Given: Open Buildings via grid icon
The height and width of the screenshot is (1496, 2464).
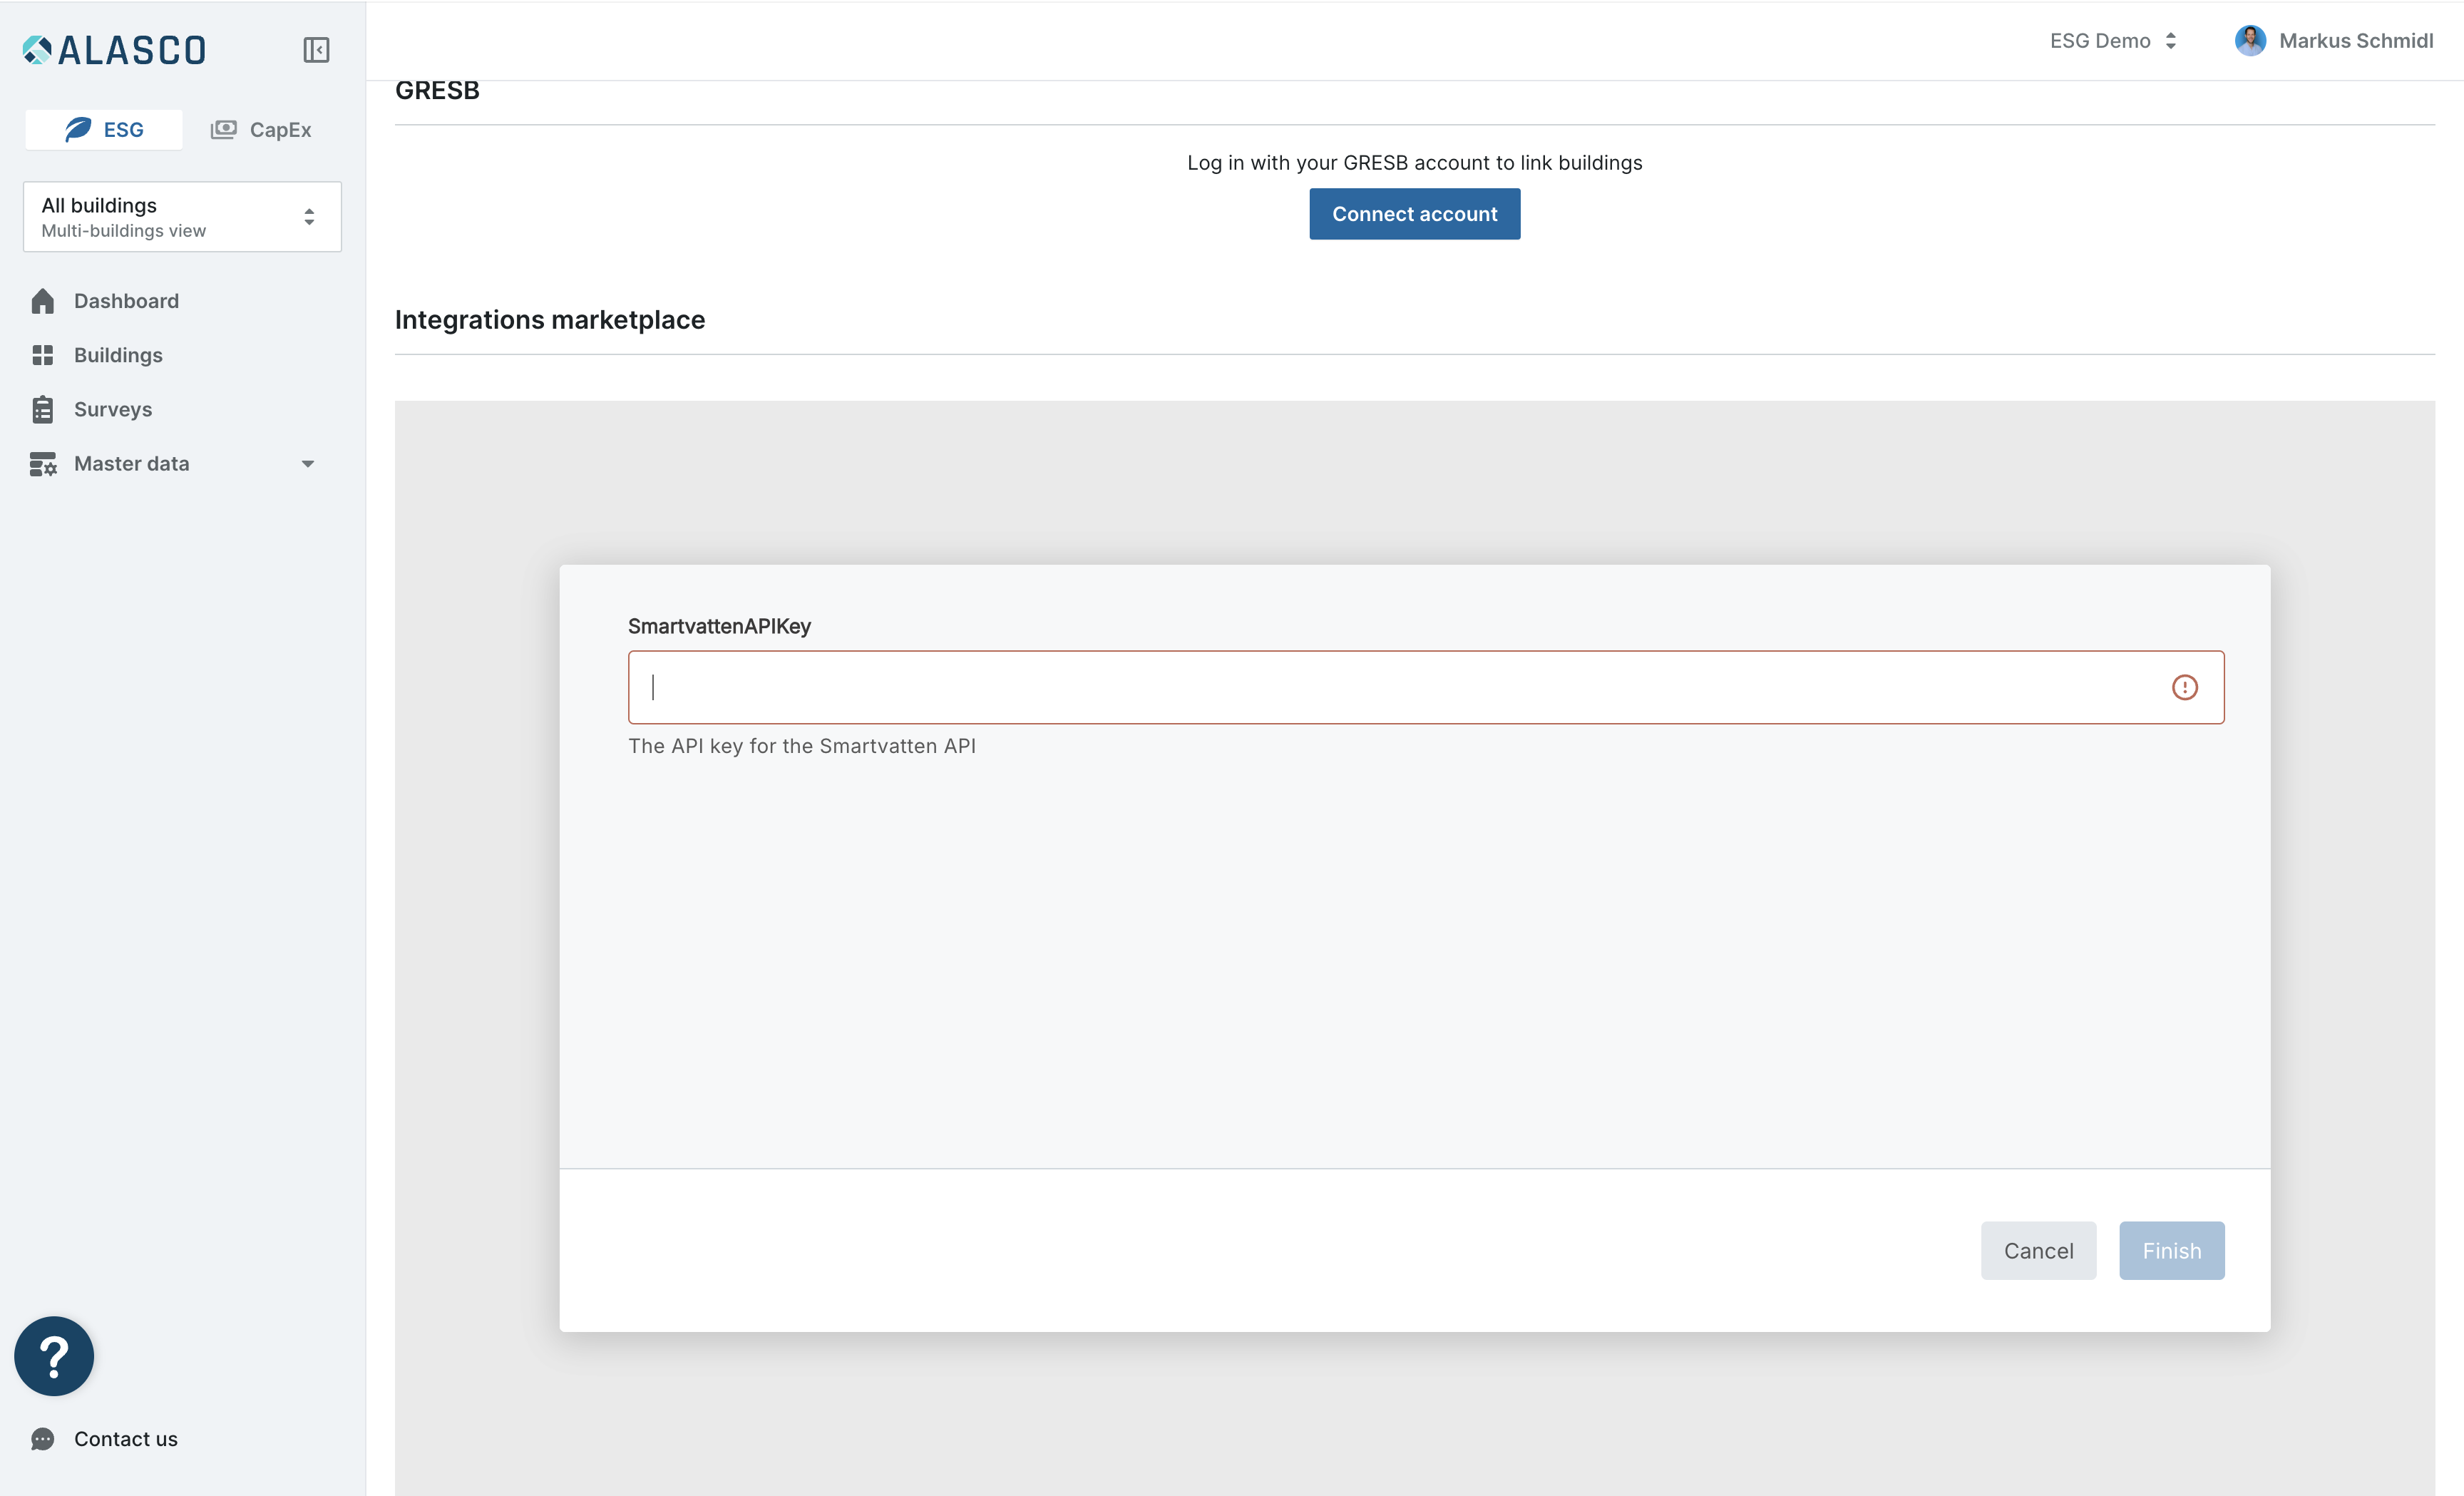Looking at the screenshot, I should (43, 355).
